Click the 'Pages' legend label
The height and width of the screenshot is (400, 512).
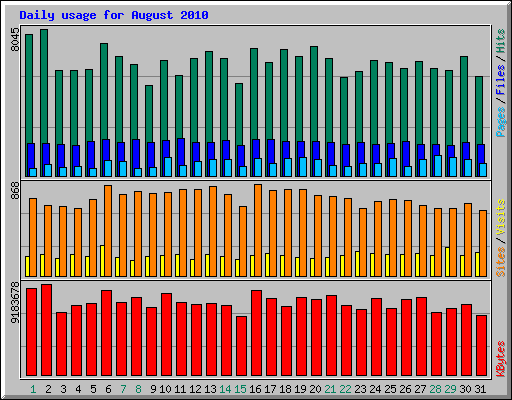[501, 122]
